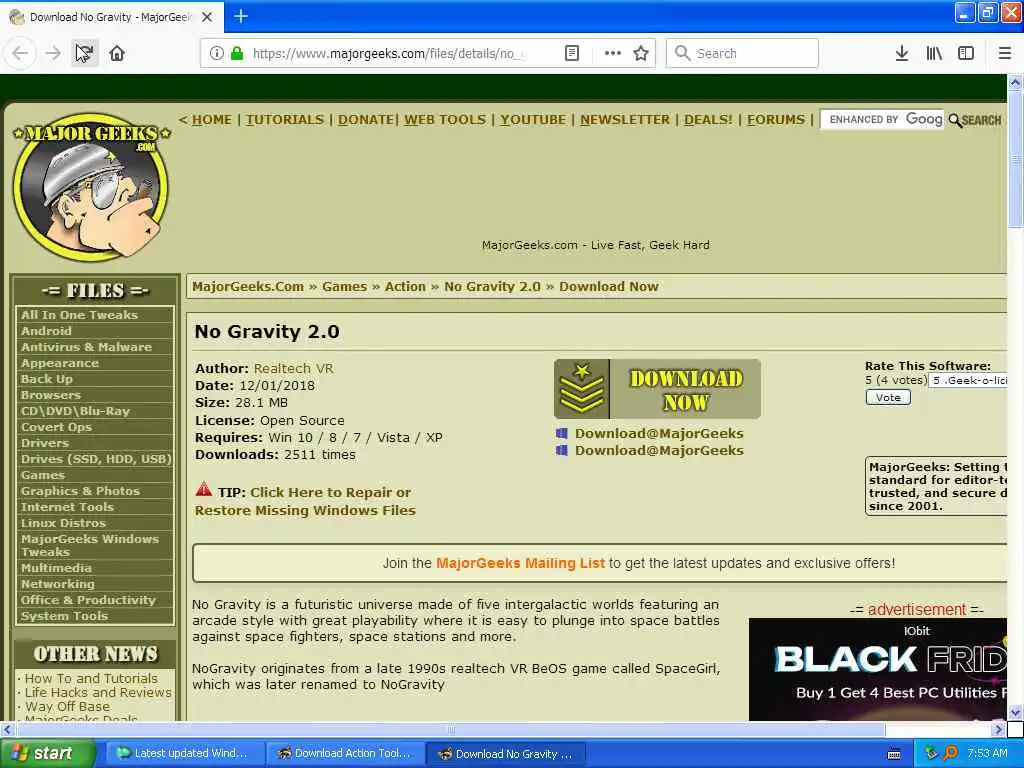Image resolution: width=1024 pixels, height=768 pixels.
Task: Open the YOUTUBE menu item
Action: (x=533, y=120)
